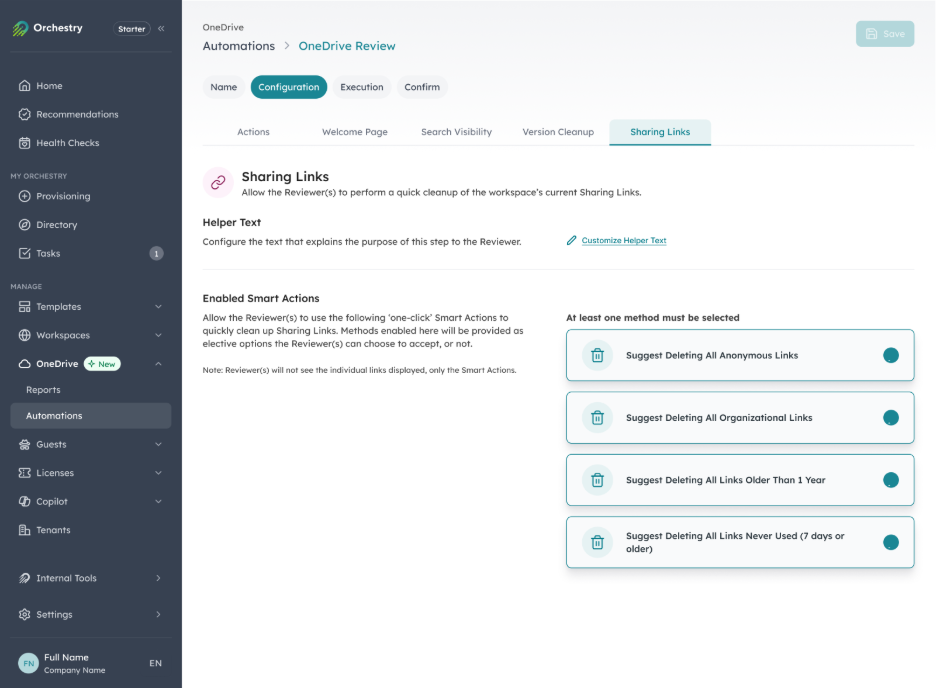Click the New badge next to OneDrive
936x688 pixels.
click(x=102, y=364)
